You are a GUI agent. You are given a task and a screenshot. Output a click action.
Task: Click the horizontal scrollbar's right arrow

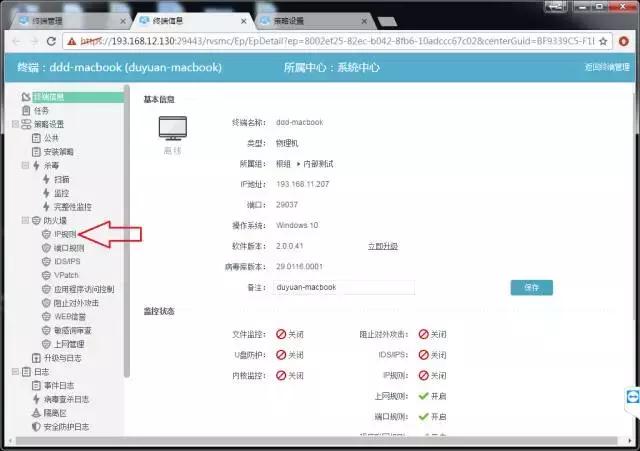pos(630,441)
